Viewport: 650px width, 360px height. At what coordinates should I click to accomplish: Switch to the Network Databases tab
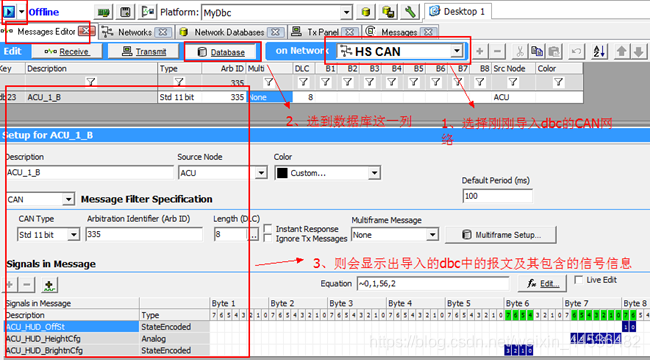click(x=229, y=32)
